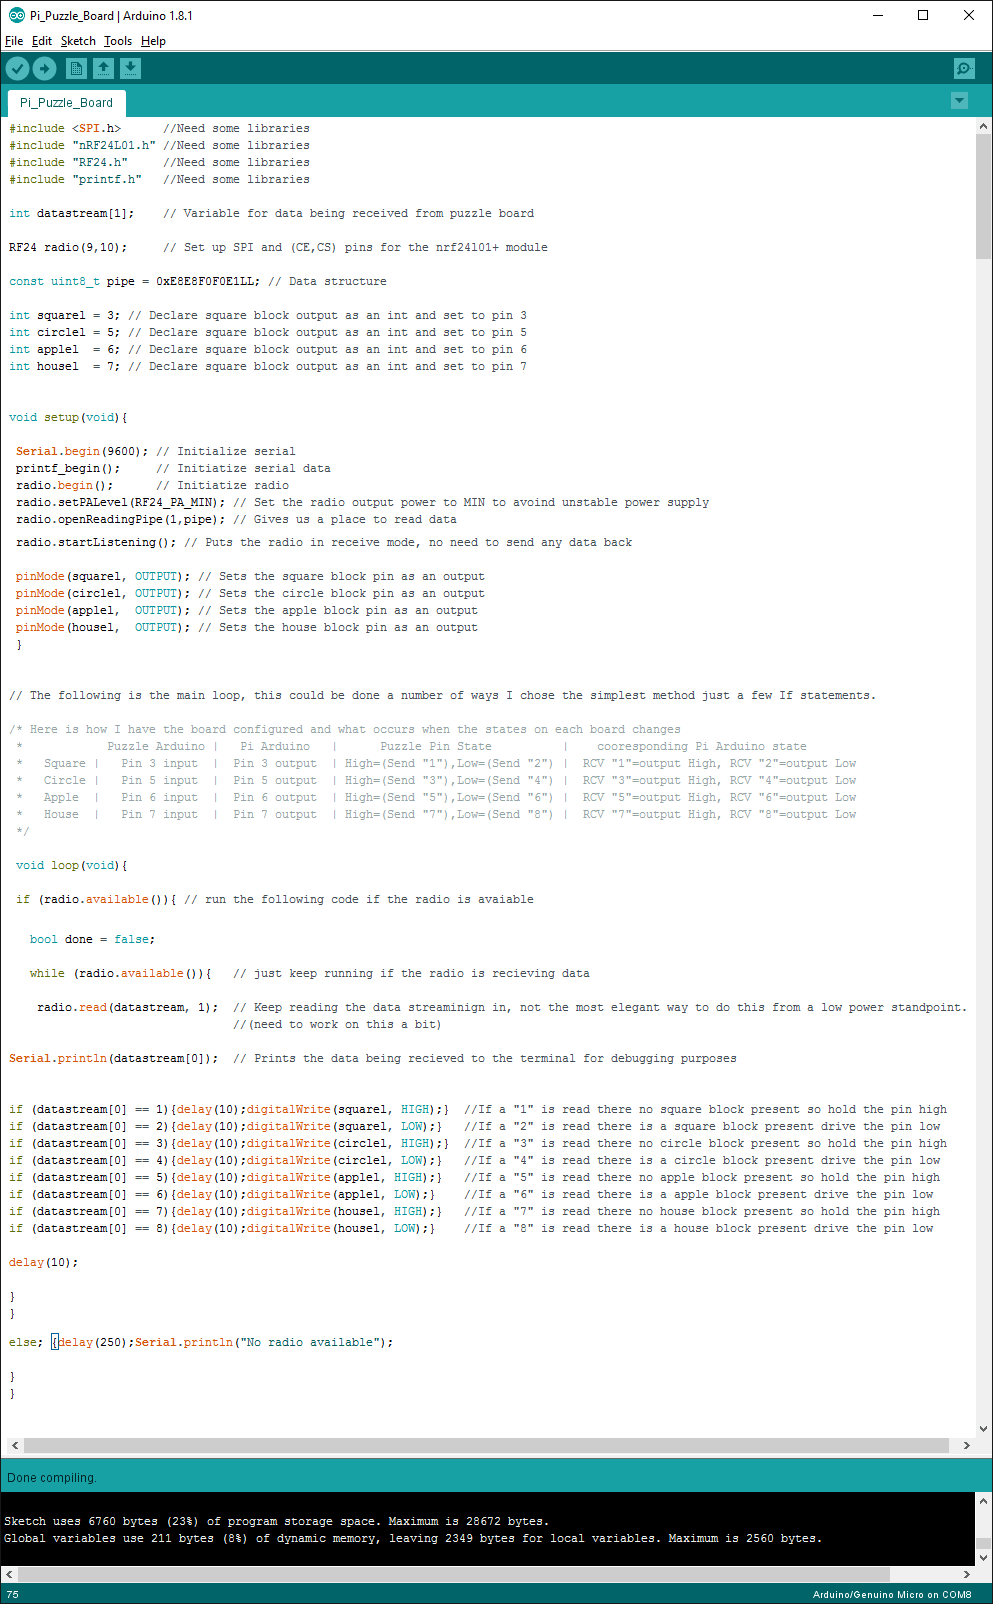
Task: Click the 'if (datastream[0] == 8)' line
Action: [222, 1228]
